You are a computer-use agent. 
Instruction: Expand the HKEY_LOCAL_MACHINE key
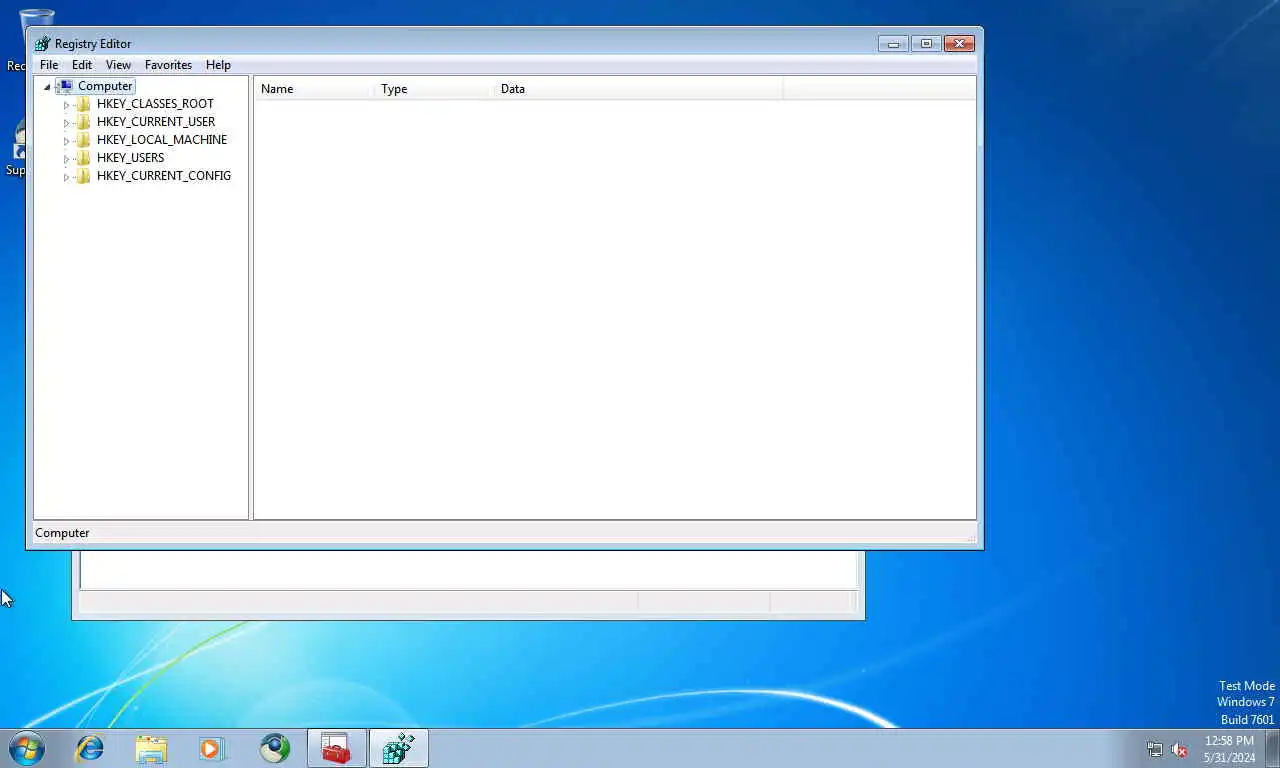pyautogui.click(x=66, y=141)
